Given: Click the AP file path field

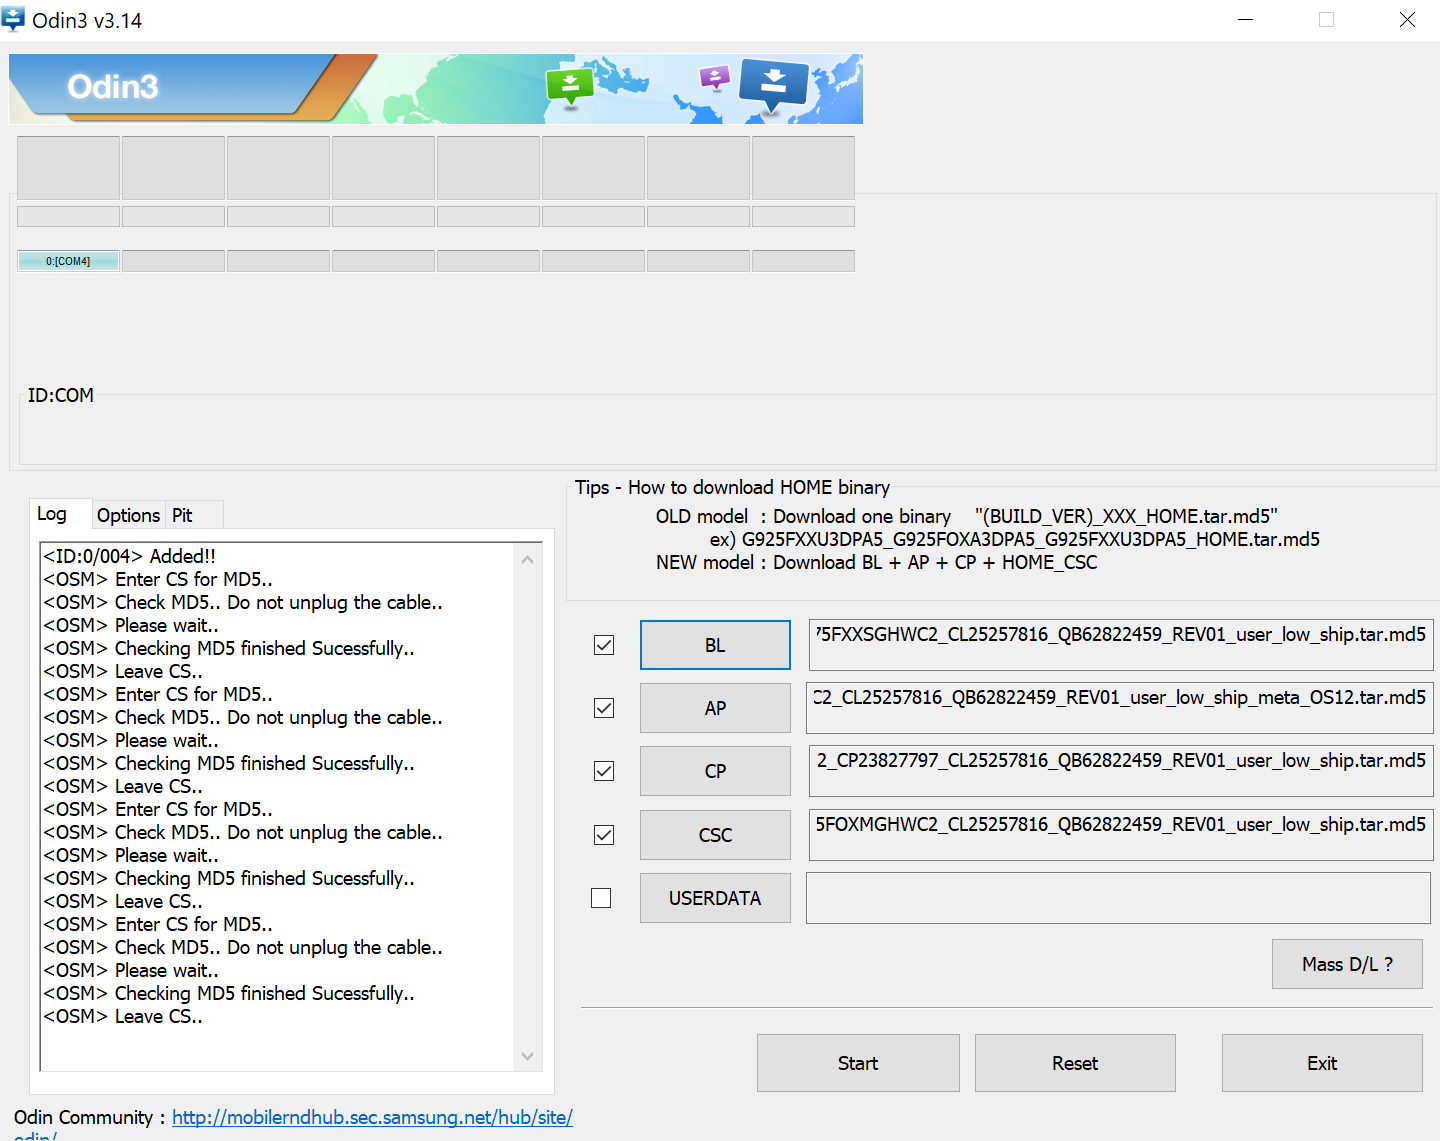Looking at the screenshot, I should coord(1121,708).
